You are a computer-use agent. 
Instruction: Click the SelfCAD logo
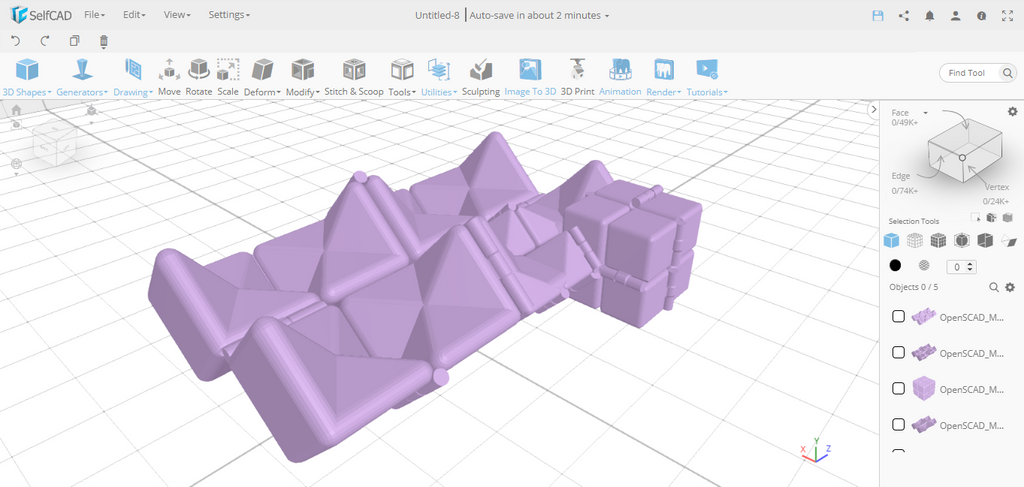coord(40,15)
